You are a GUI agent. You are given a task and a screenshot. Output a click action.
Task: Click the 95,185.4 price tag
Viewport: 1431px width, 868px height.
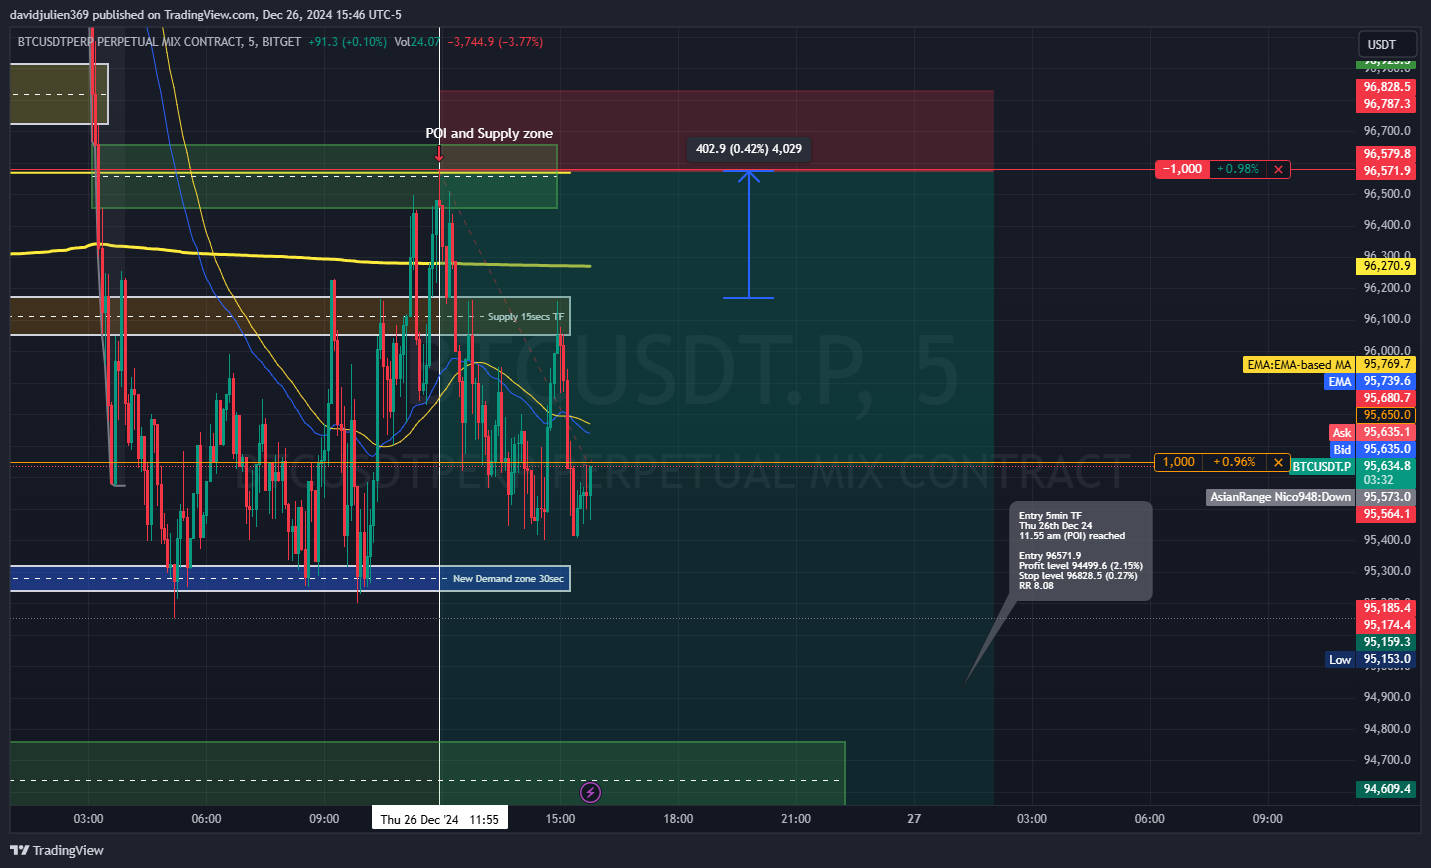pyautogui.click(x=1387, y=608)
